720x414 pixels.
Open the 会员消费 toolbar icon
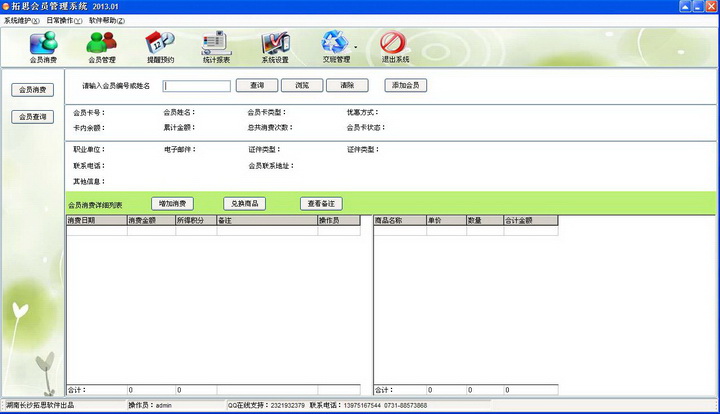tap(44, 47)
